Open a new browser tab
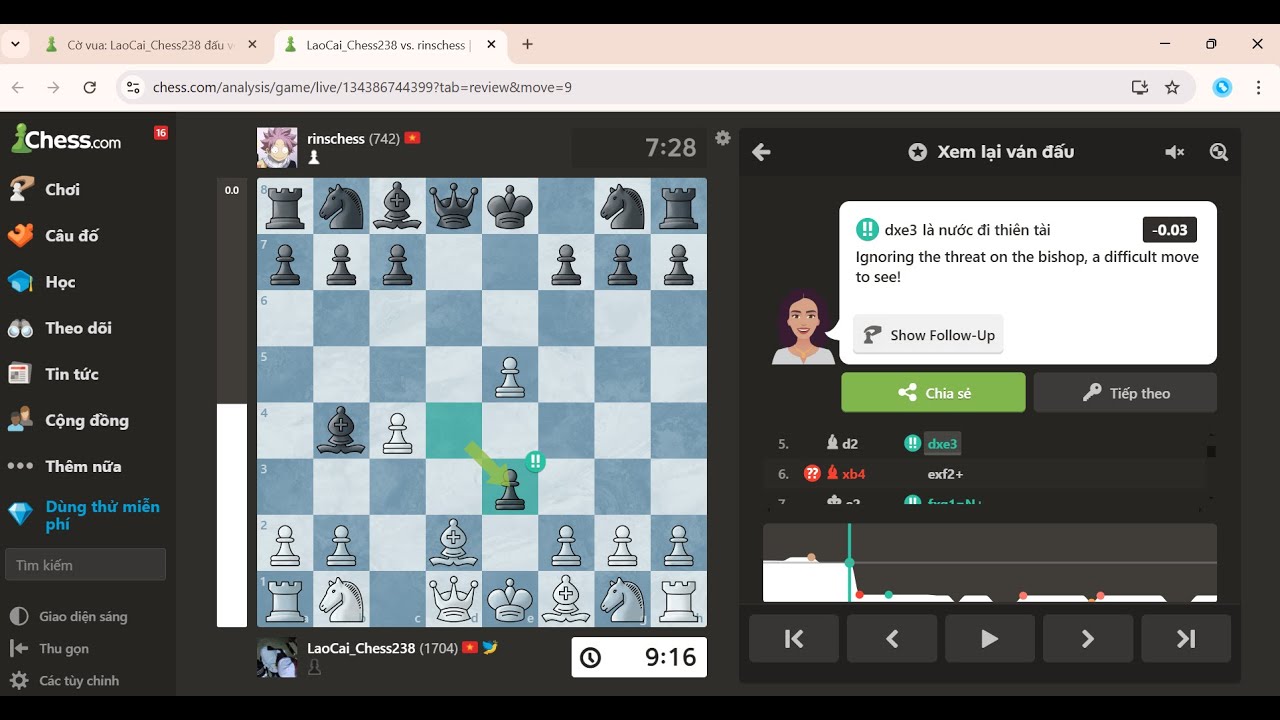 (528, 45)
